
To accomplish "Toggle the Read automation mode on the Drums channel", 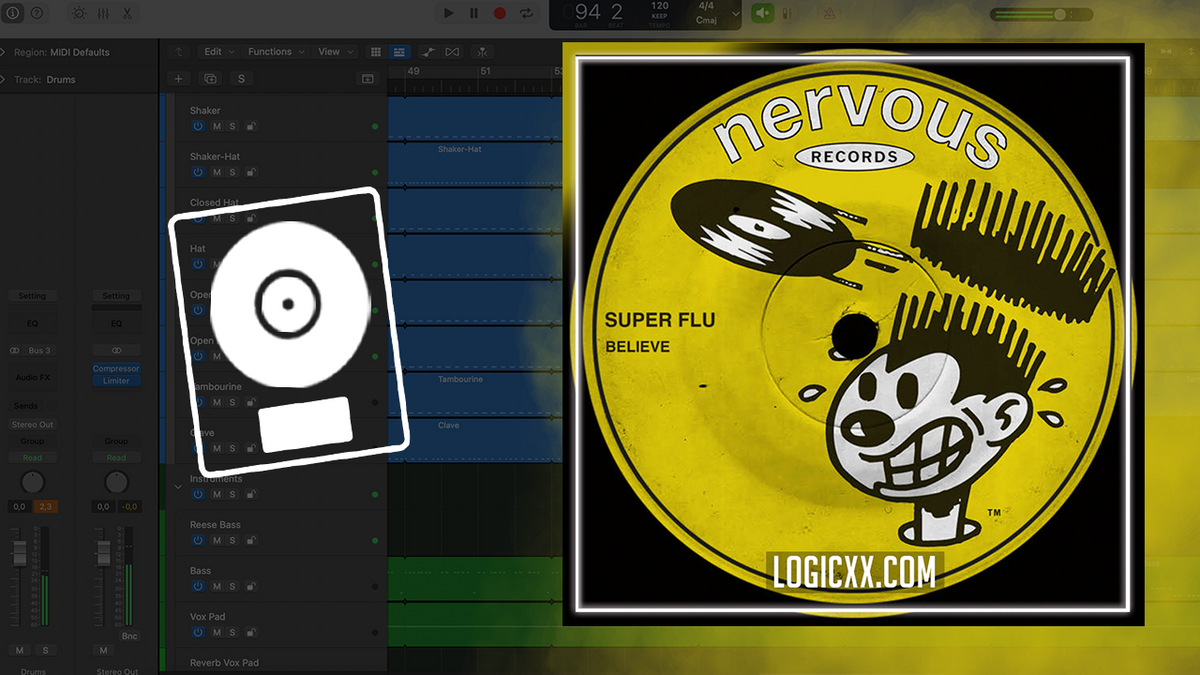I will [32, 457].
